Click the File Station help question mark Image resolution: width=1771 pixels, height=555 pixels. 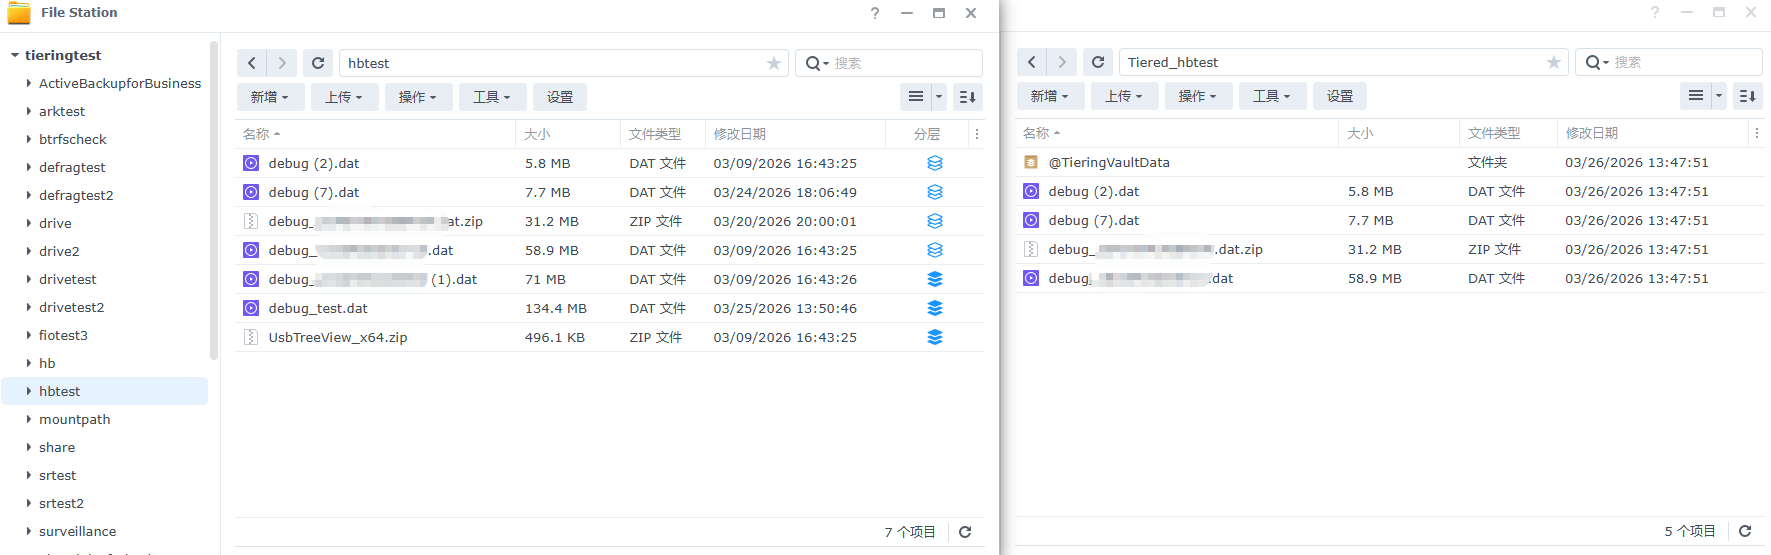click(875, 13)
